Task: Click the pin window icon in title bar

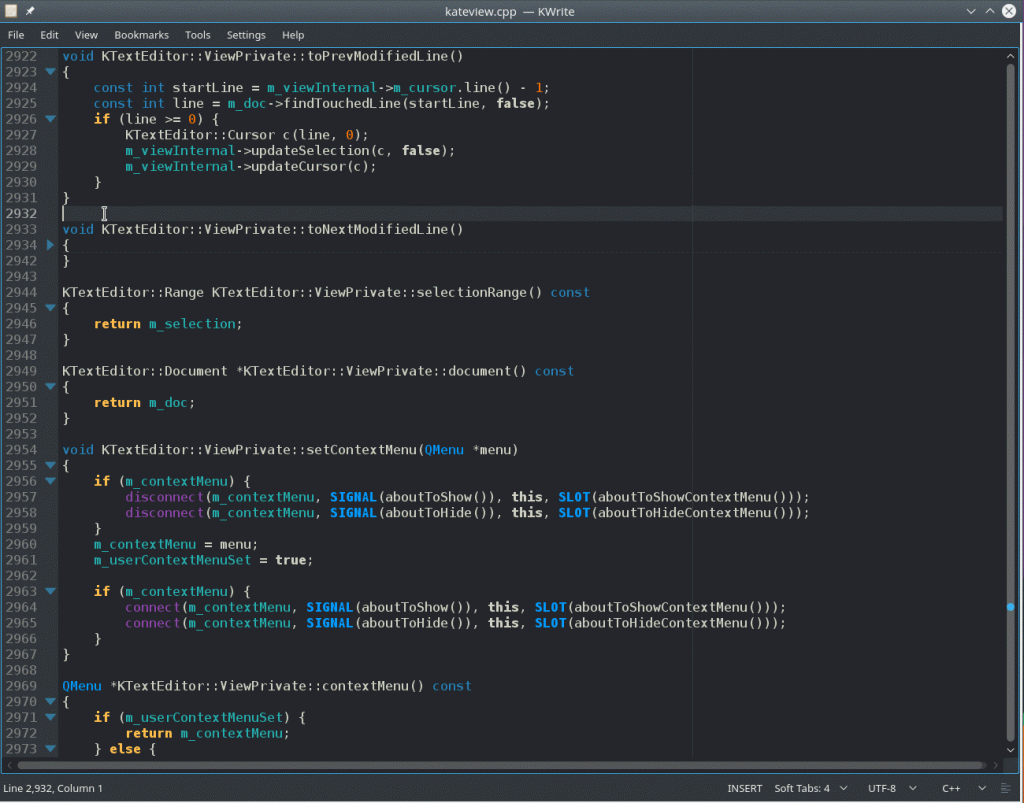Action: coord(30,11)
